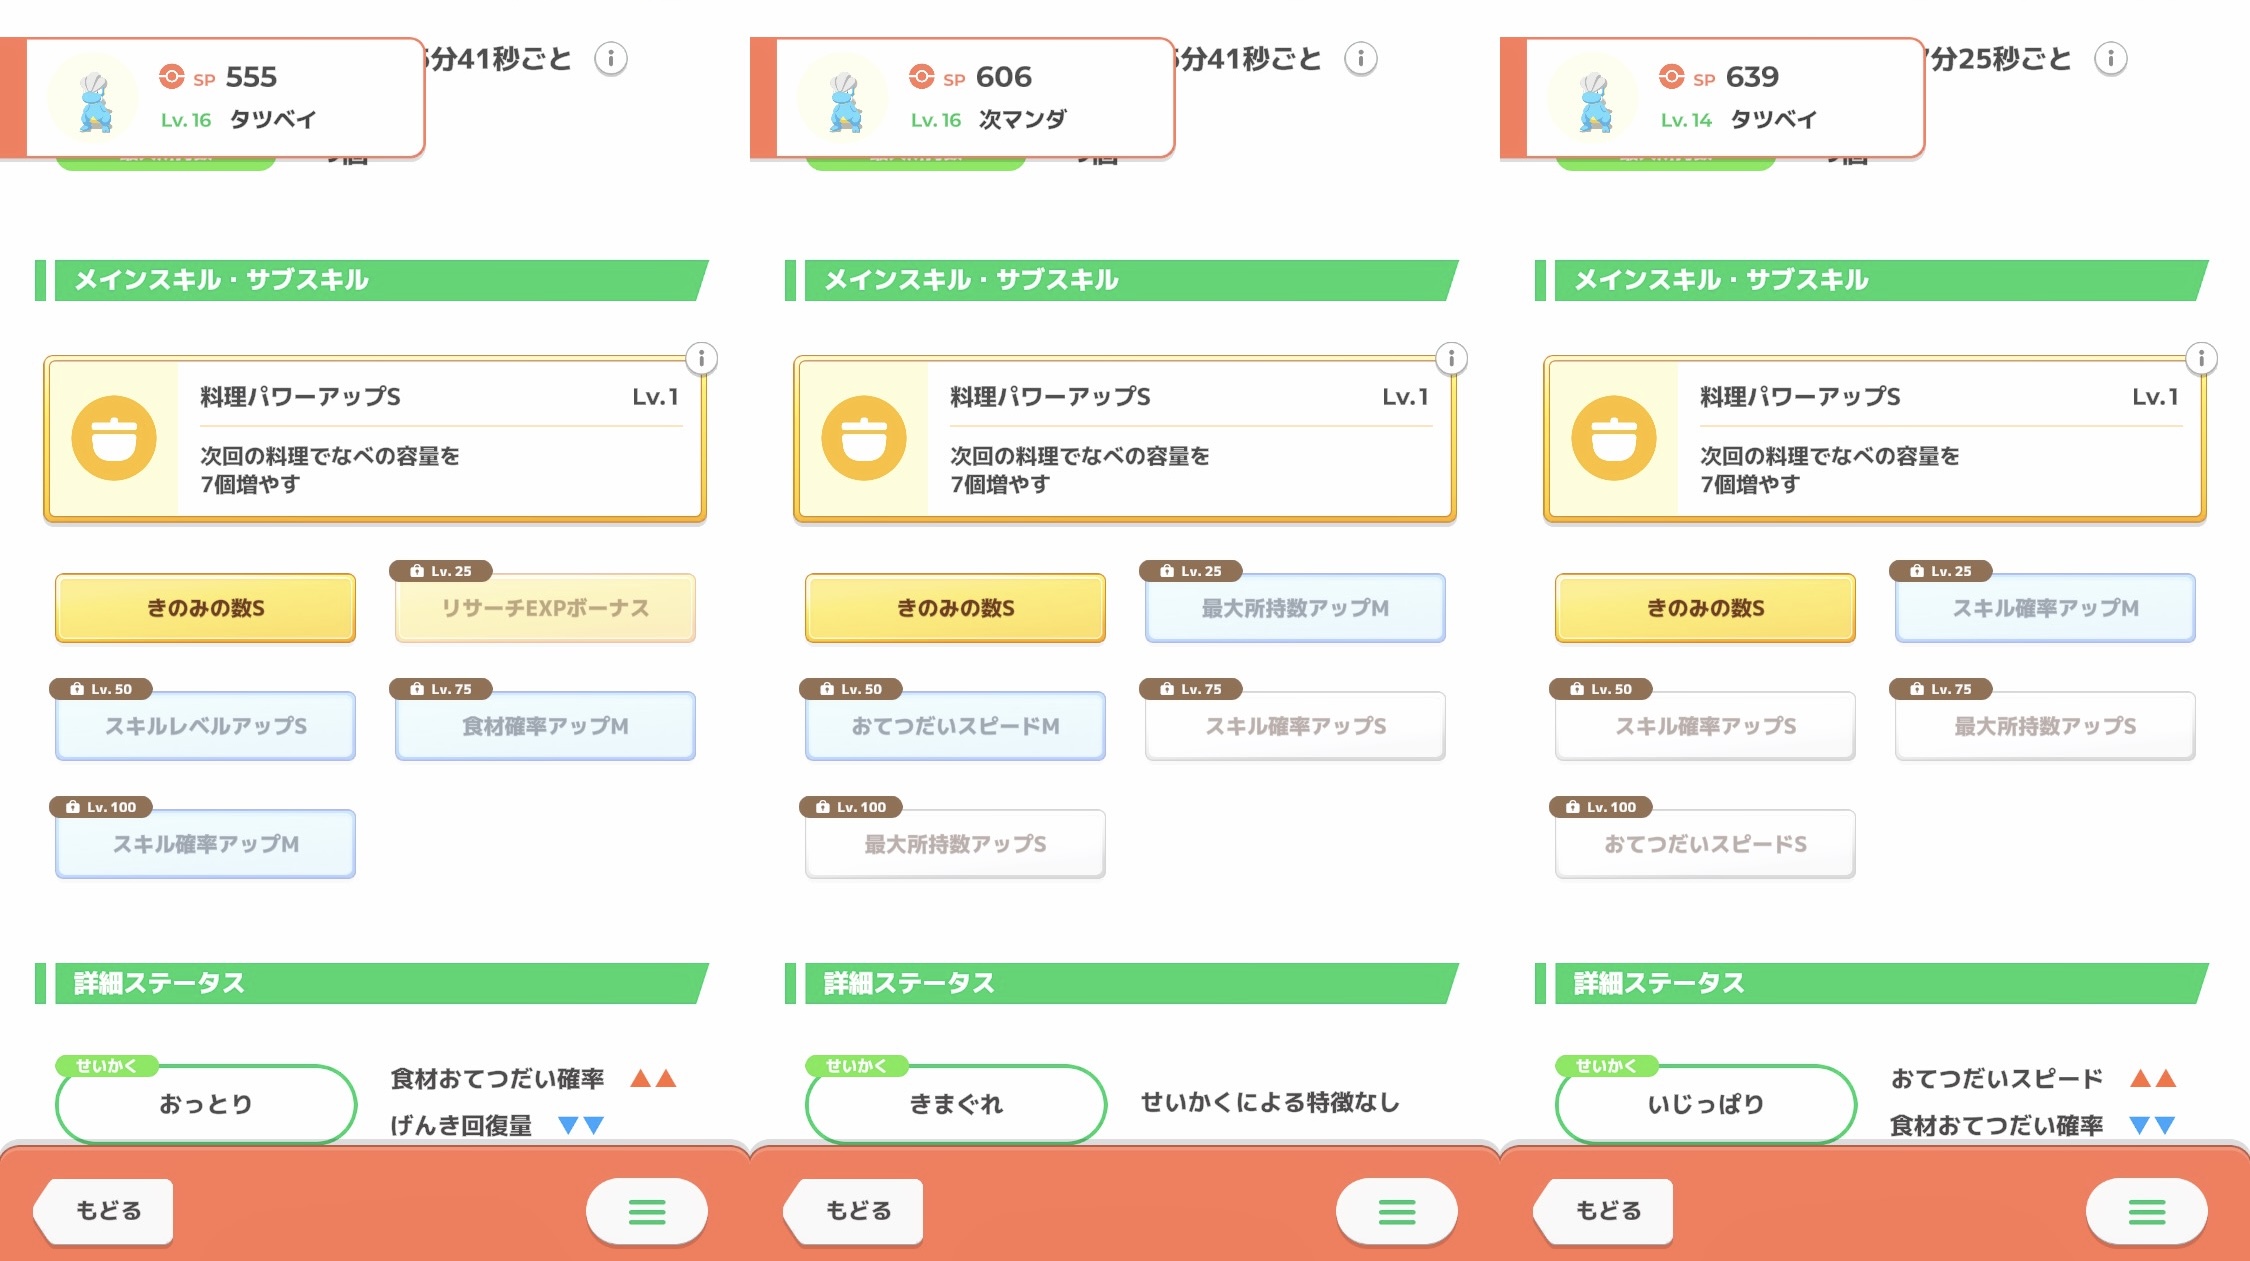Screen dimensions: 2250x1261
Task: Tap the cooking pot icon in SP 639 panel
Action: tap(1613, 438)
